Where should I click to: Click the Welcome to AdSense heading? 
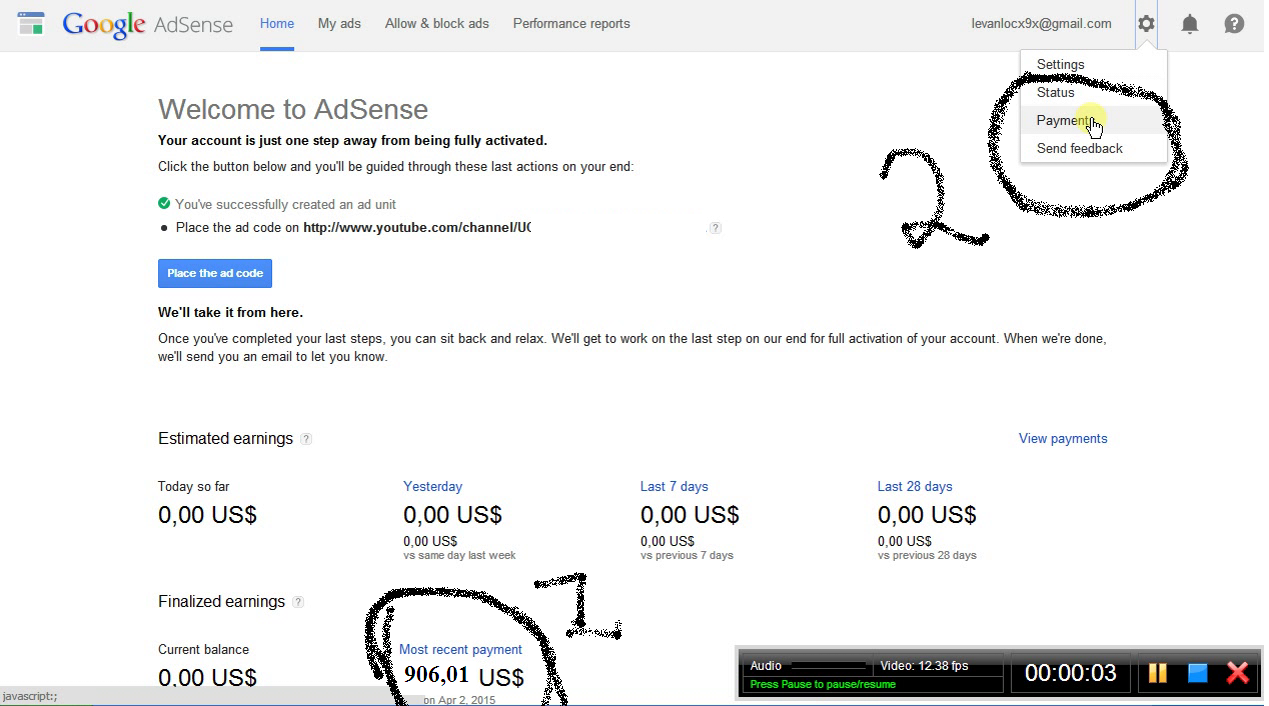293,109
